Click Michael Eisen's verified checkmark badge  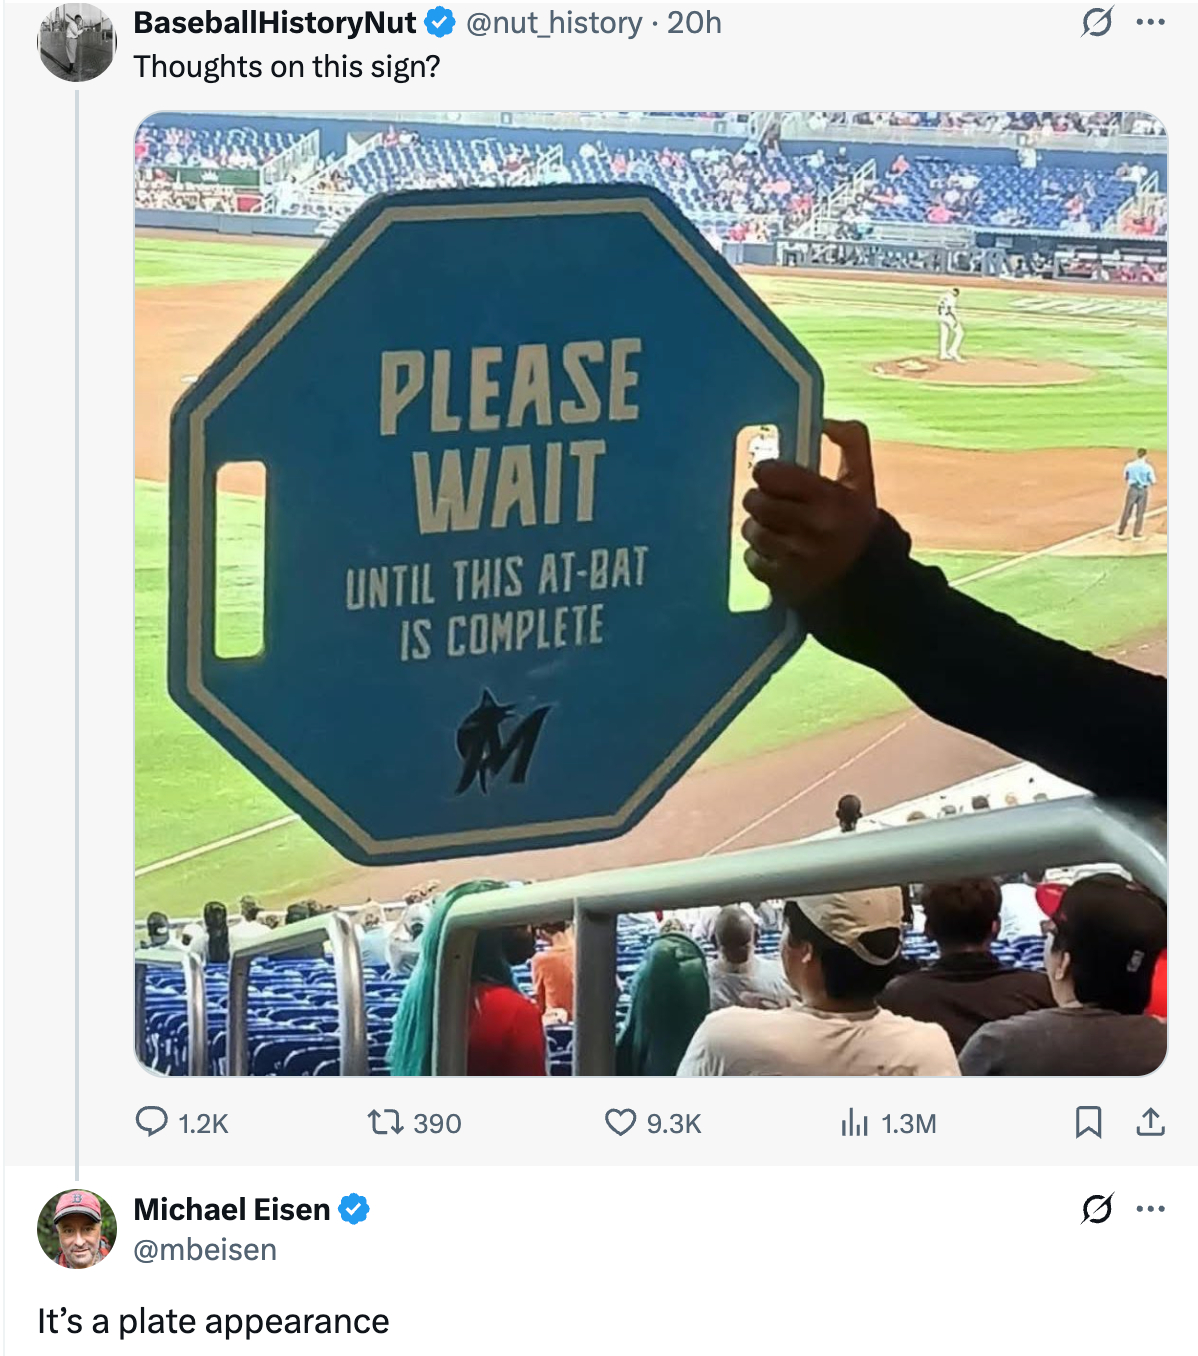(354, 1209)
